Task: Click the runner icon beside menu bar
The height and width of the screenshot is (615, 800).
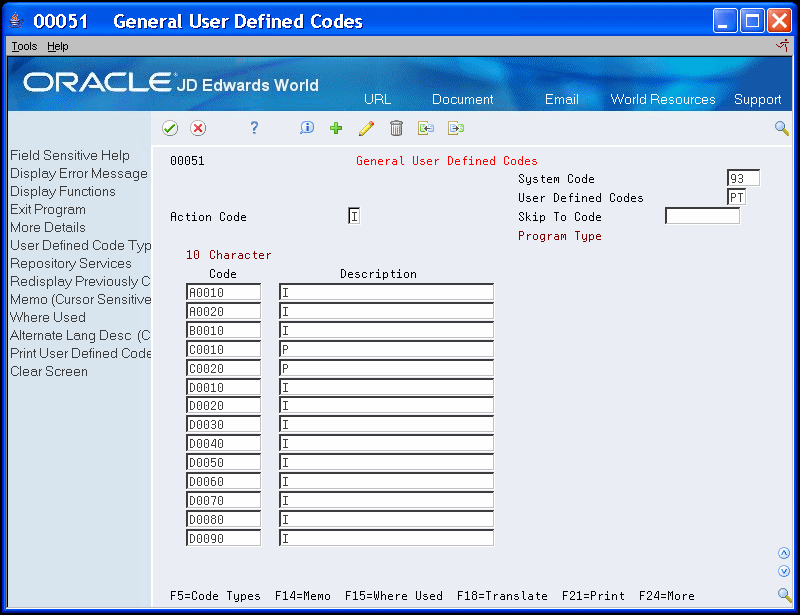Action: pyautogui.click(x=782, y=46)
